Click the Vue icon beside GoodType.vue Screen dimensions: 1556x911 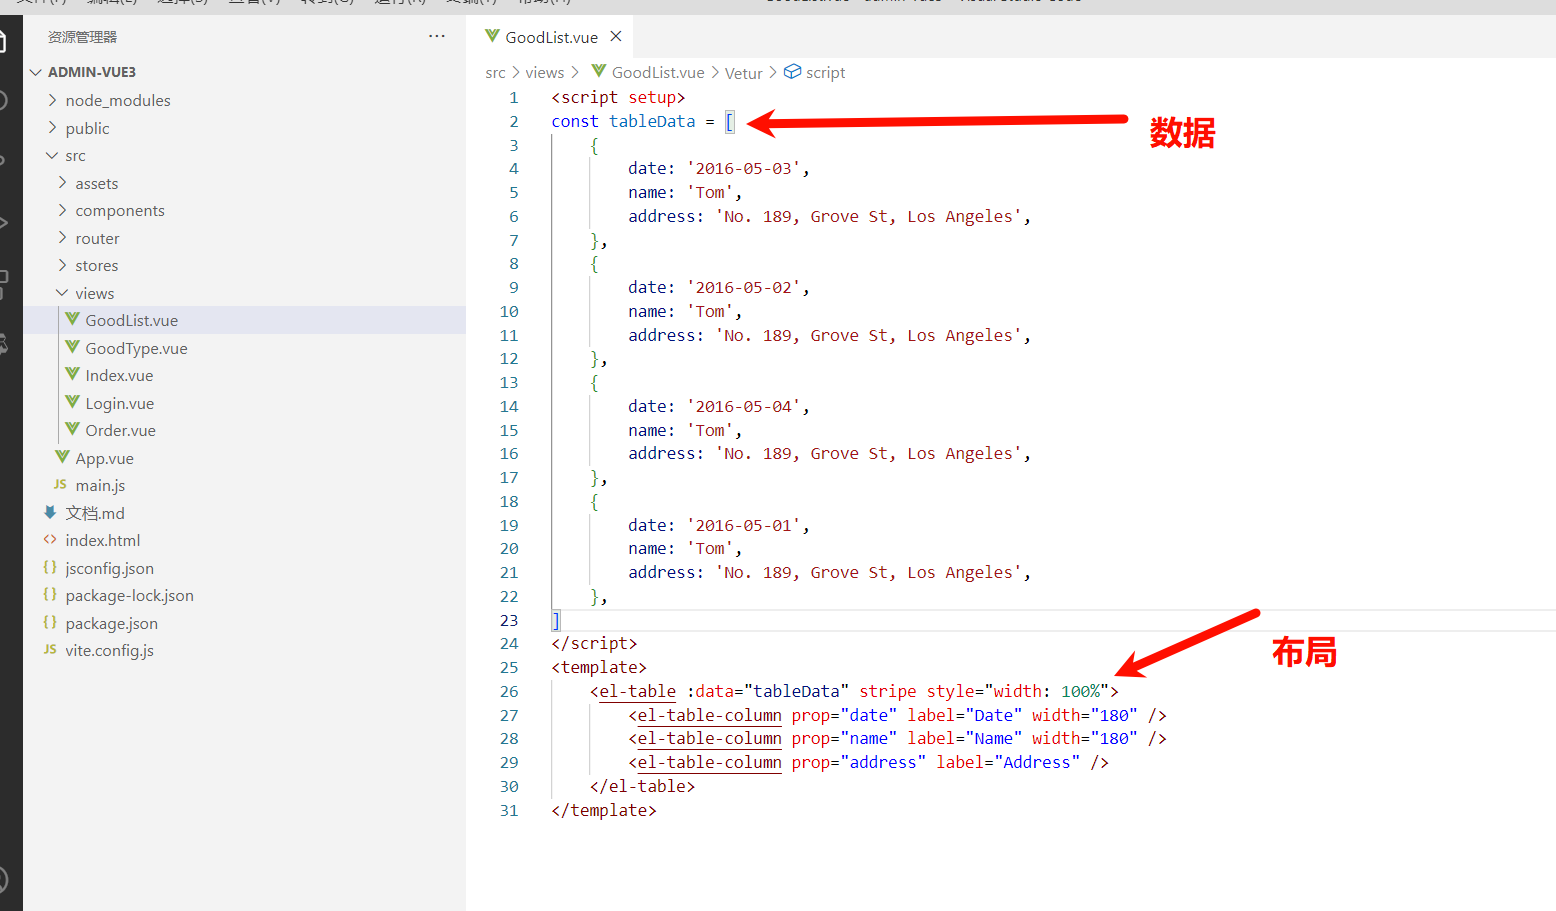coord(72,347)
